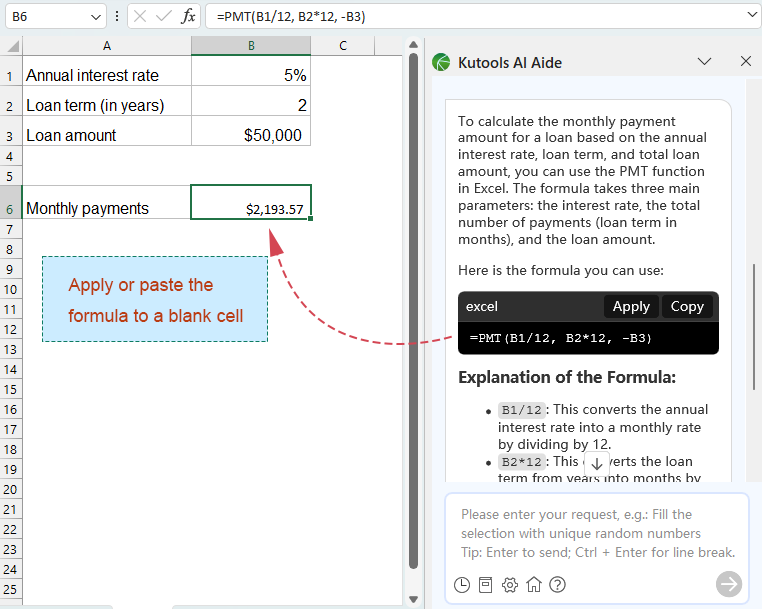Click the formula text in code block

coord(560,338)
